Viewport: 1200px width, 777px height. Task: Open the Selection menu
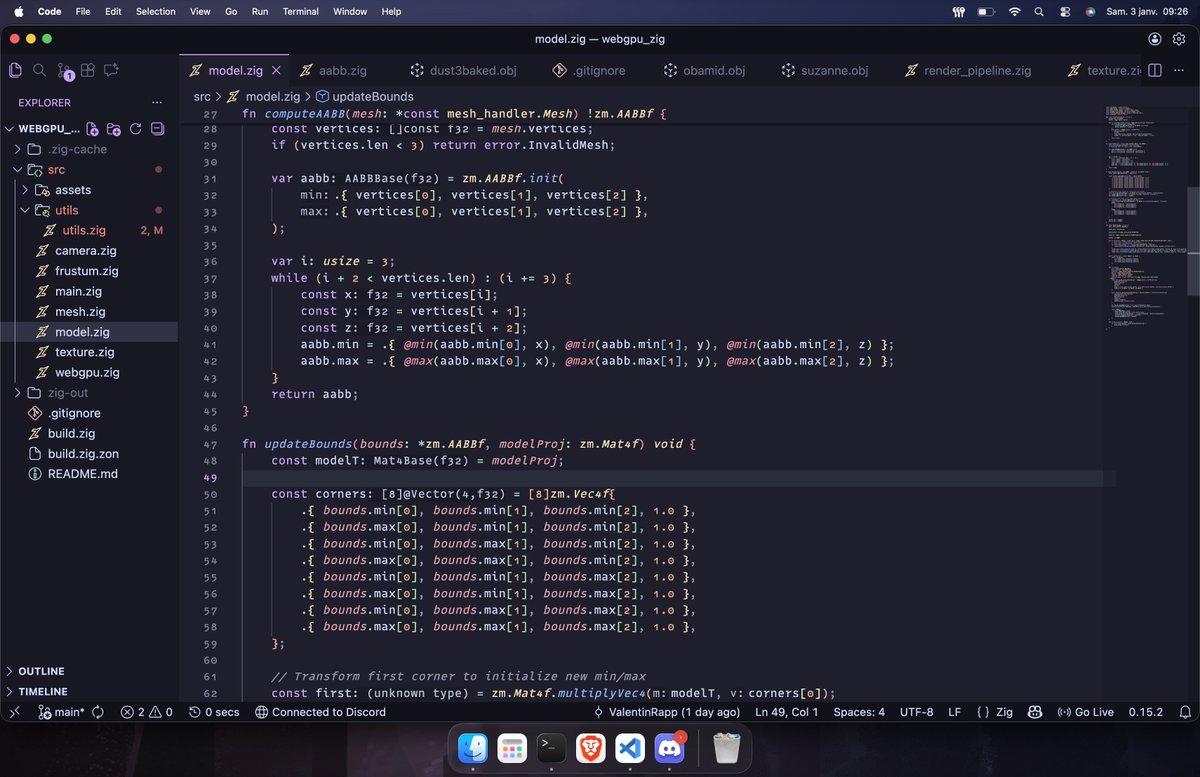click(x=156, y=11)
